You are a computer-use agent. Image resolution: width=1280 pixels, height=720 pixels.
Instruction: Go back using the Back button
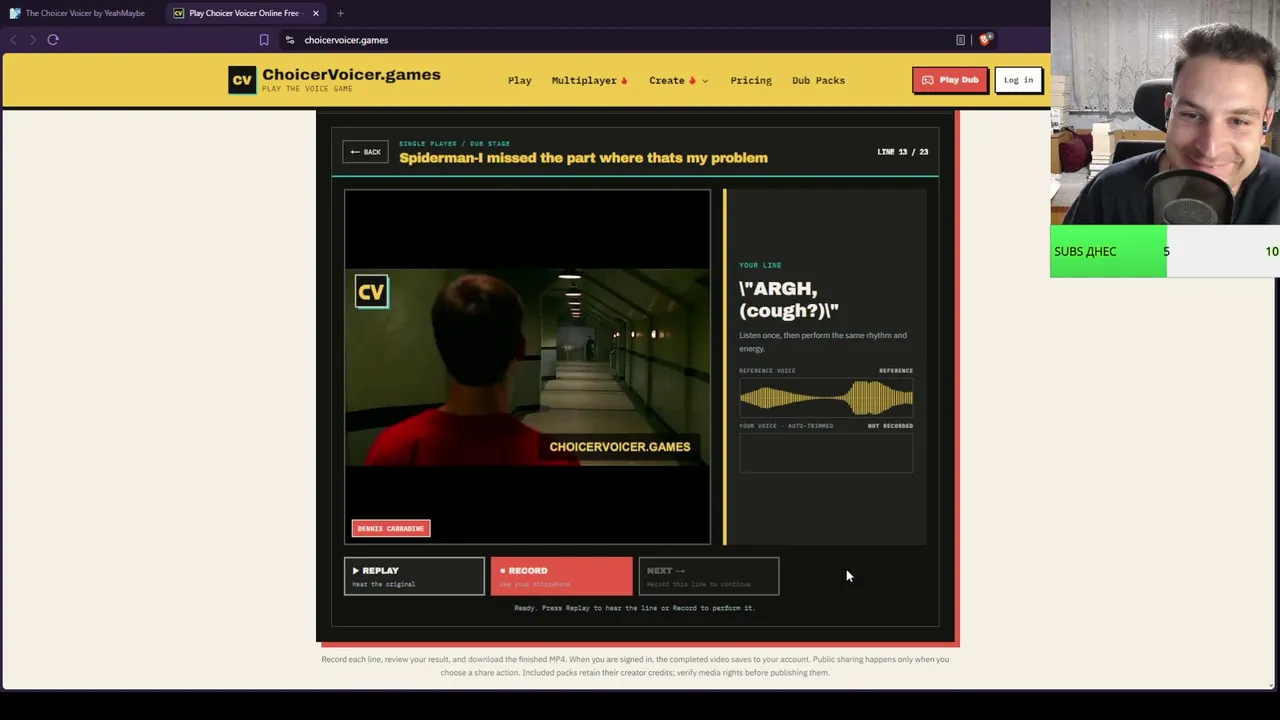click(x=365, y=152)
